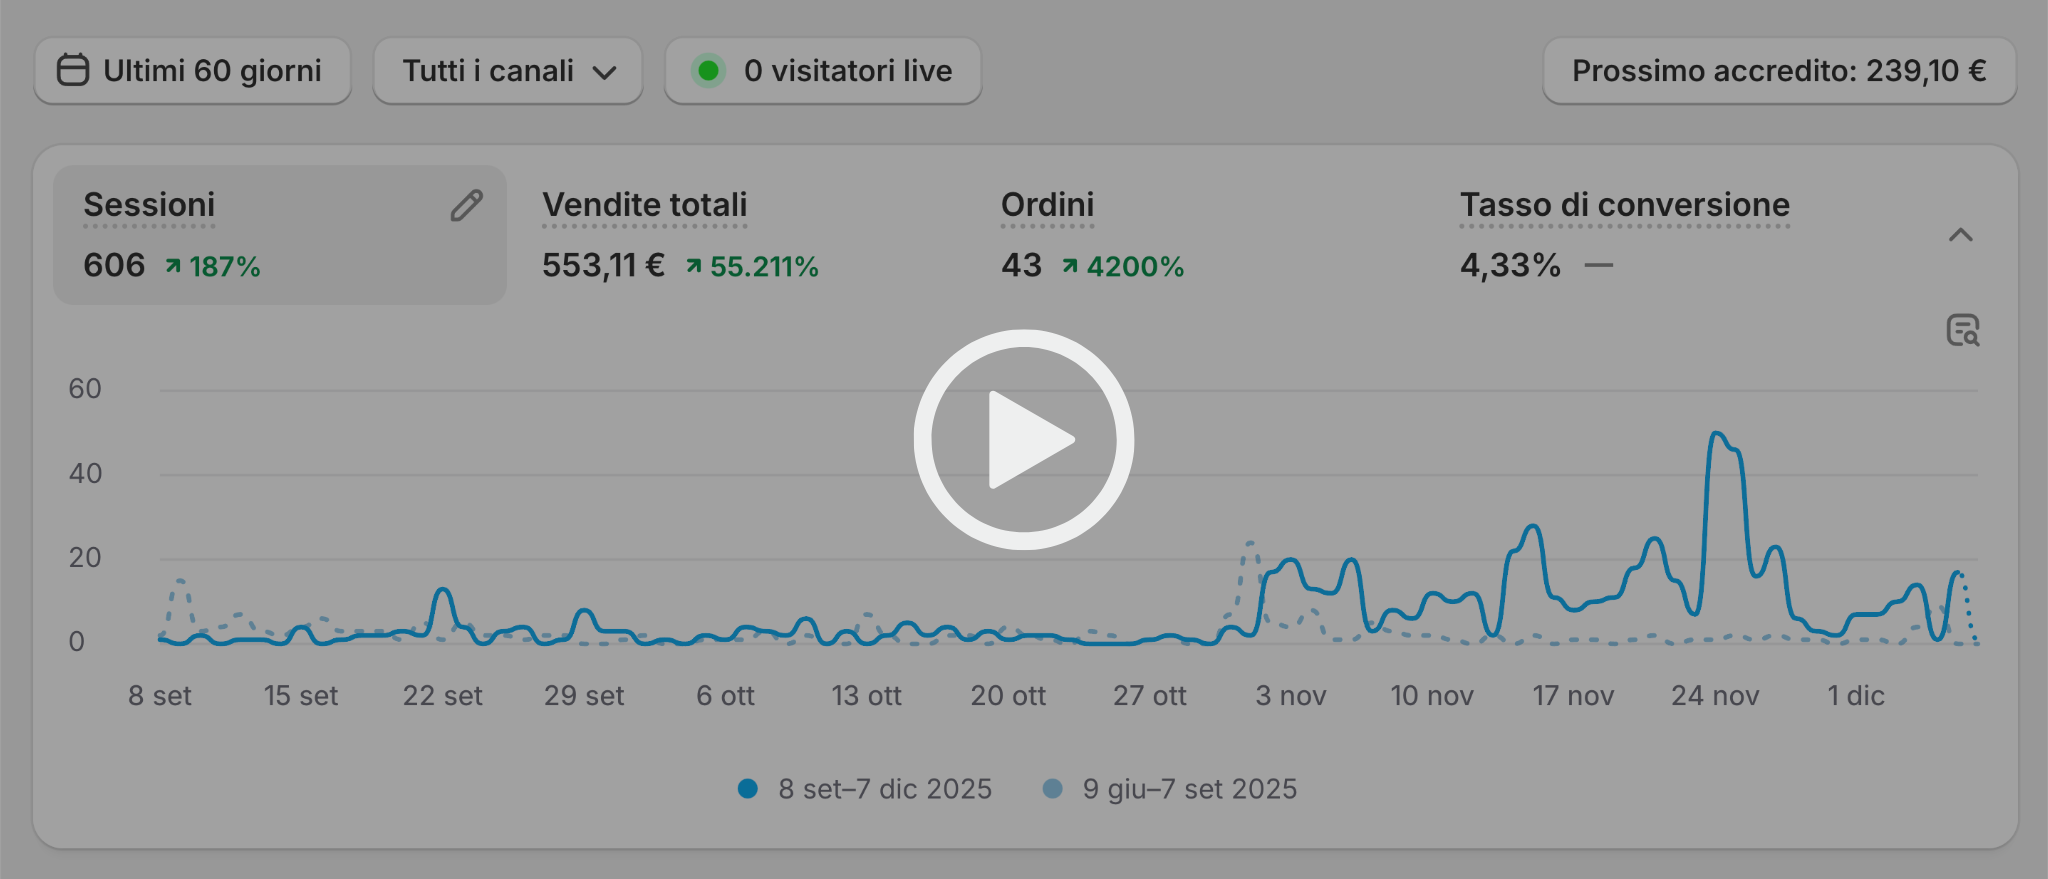Click the pencil edit icon on Sessioni
Viewport: 2048px width, 879px height.
[x=466, y=206]
